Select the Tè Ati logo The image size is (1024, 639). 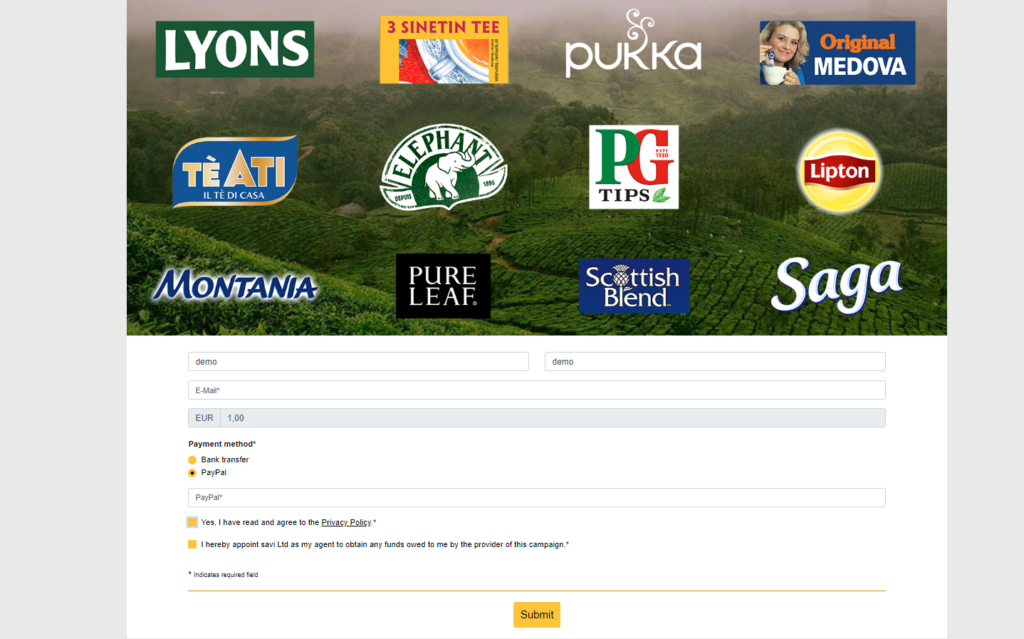pyautogui.click(x=235, y=171)
